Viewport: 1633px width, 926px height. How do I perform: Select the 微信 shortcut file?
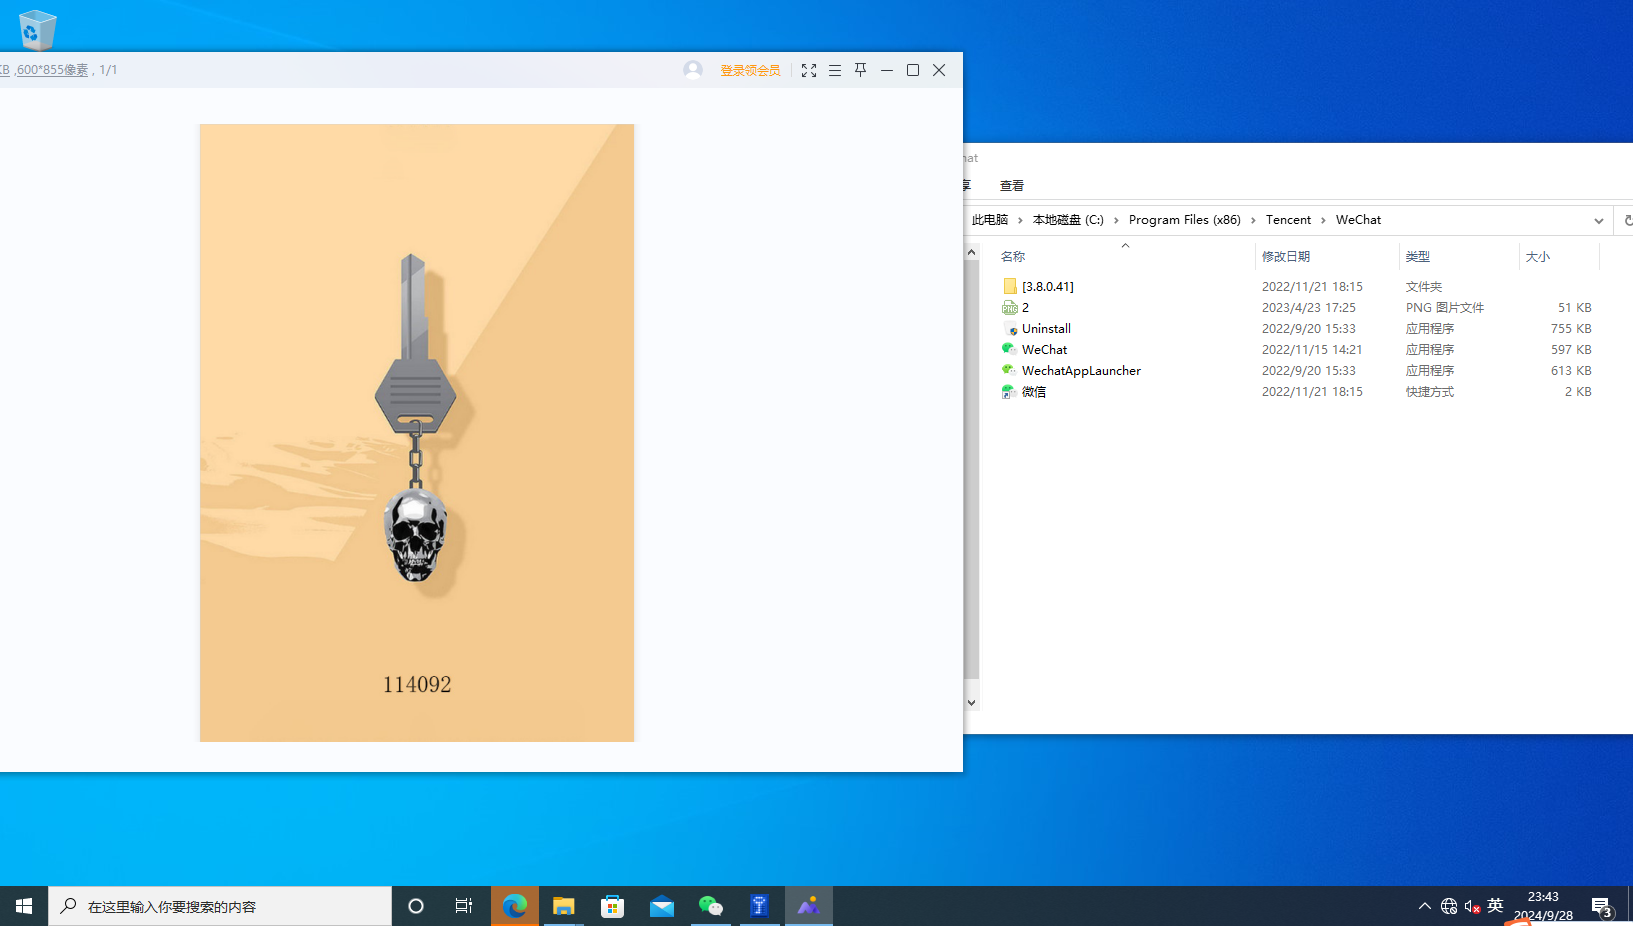pyautogui.click(x=1033, y=392)
